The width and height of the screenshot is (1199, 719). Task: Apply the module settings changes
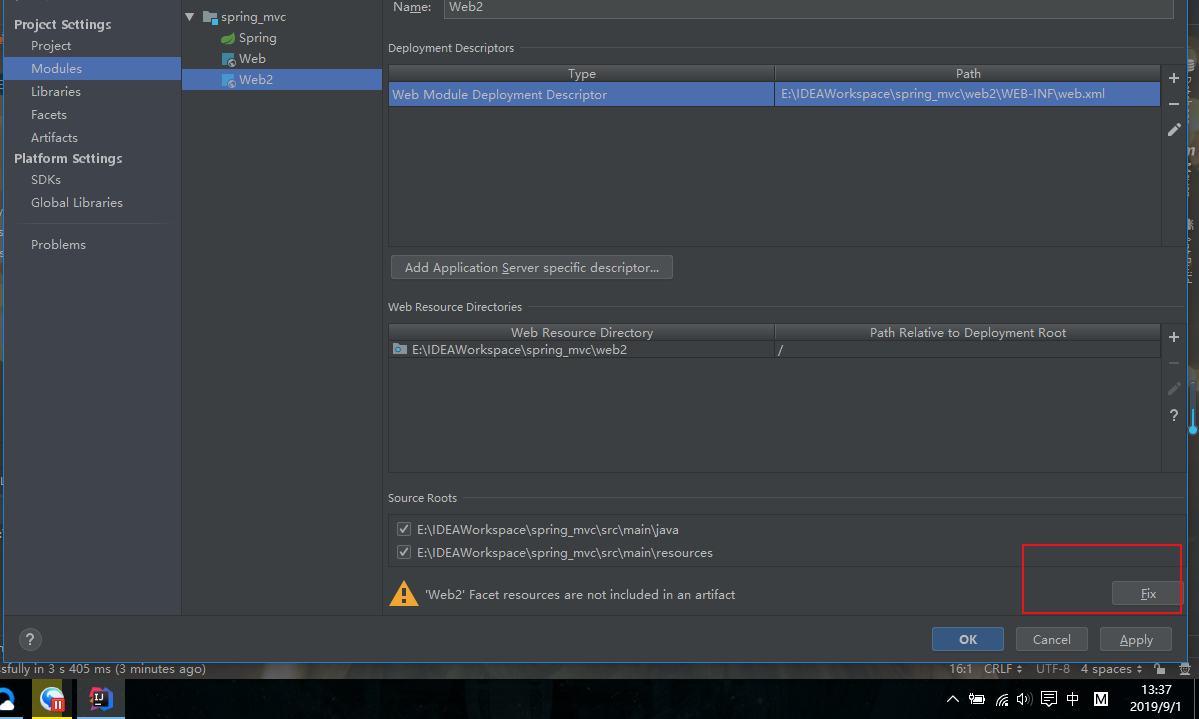pos(1136,639)
